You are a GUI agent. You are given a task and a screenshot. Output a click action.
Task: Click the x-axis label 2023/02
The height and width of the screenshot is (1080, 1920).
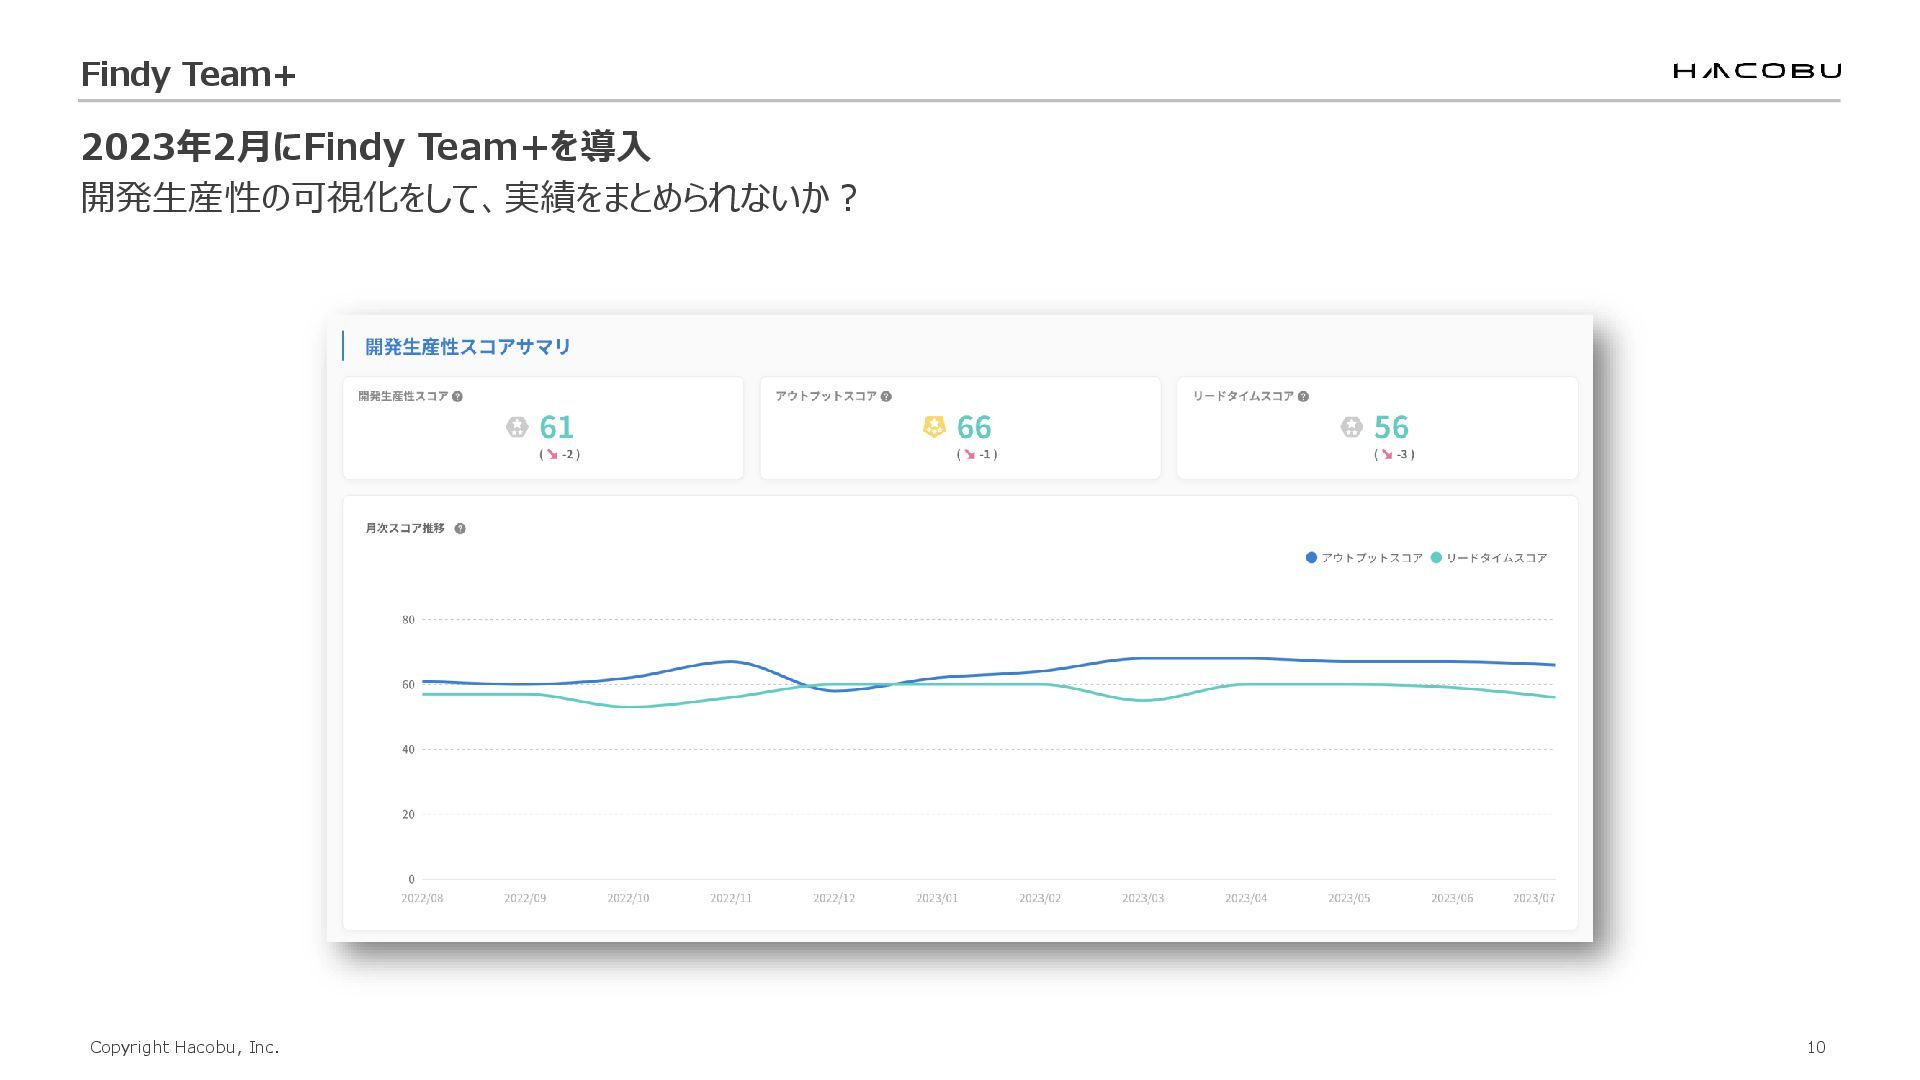tap(1040, 898)
